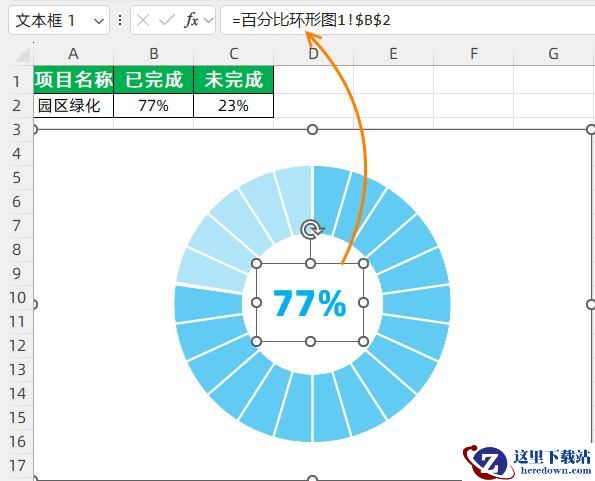Expand the dropdown arrow beside fx
595x481 pixels.
pos(208,20)
